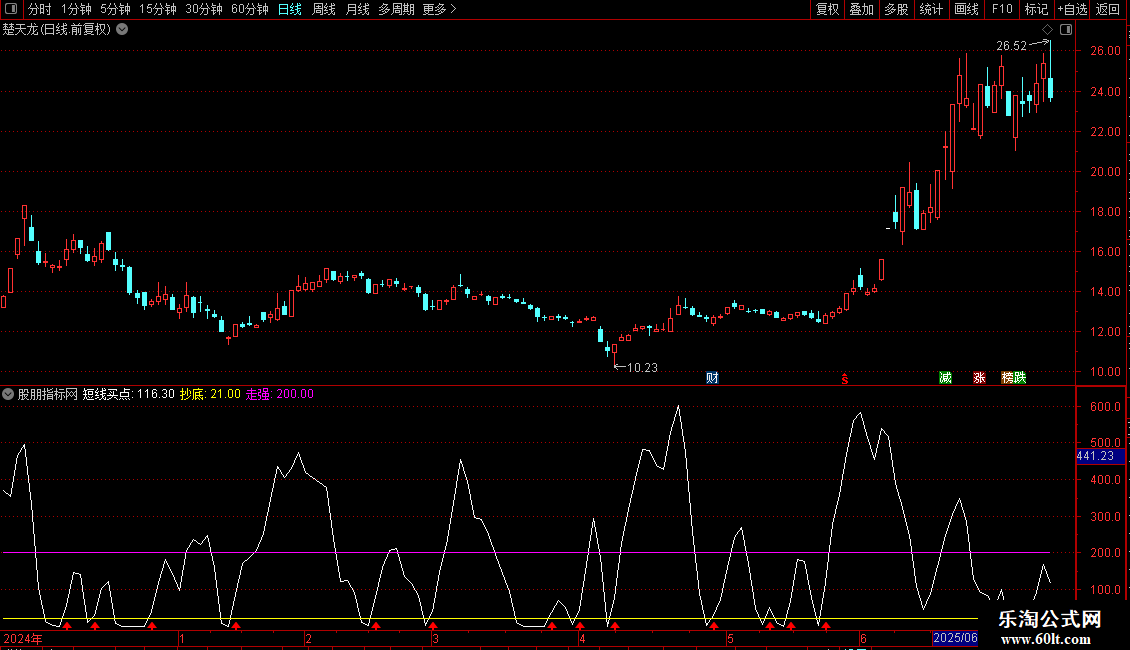
Task: Expand the 更多 periods menu
Action: point(439,9)
